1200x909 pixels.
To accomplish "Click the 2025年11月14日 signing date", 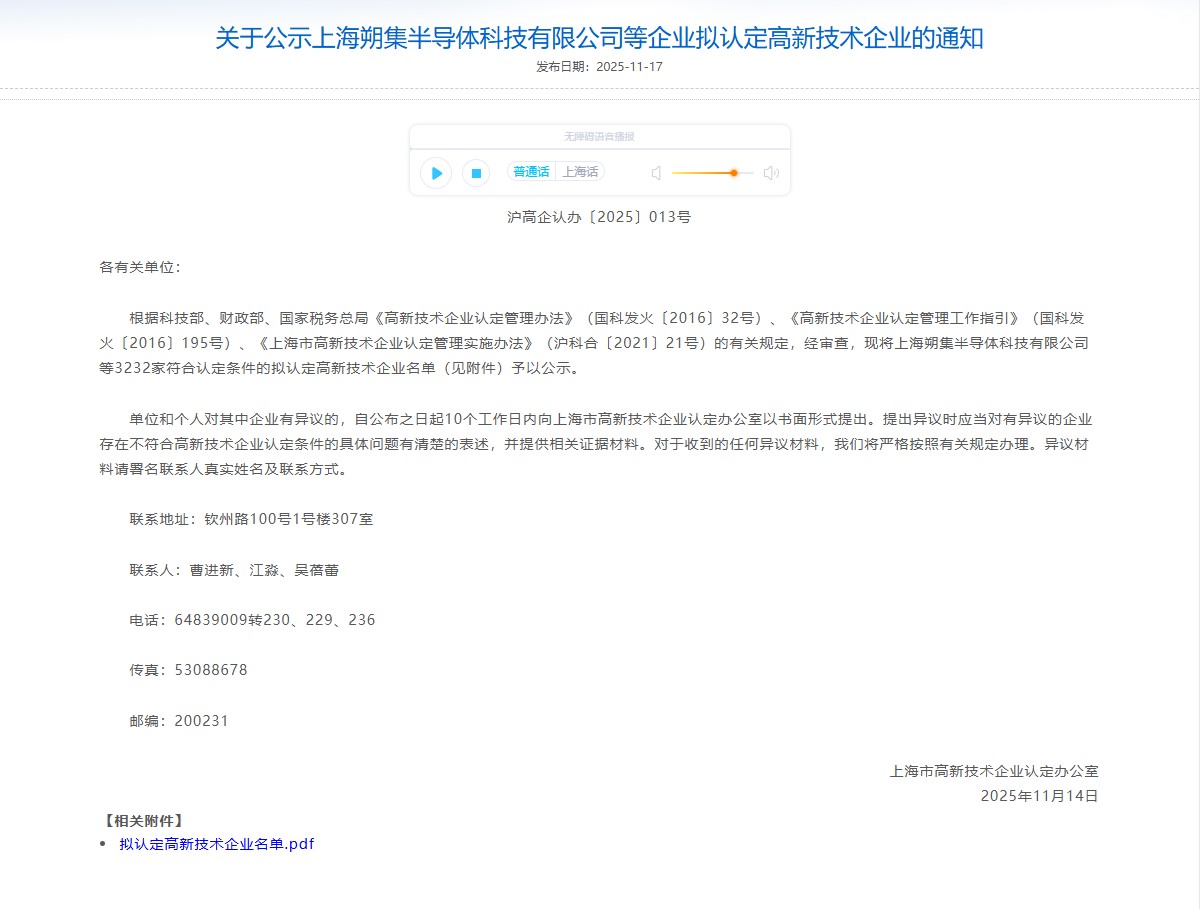I will [1038, 796].
